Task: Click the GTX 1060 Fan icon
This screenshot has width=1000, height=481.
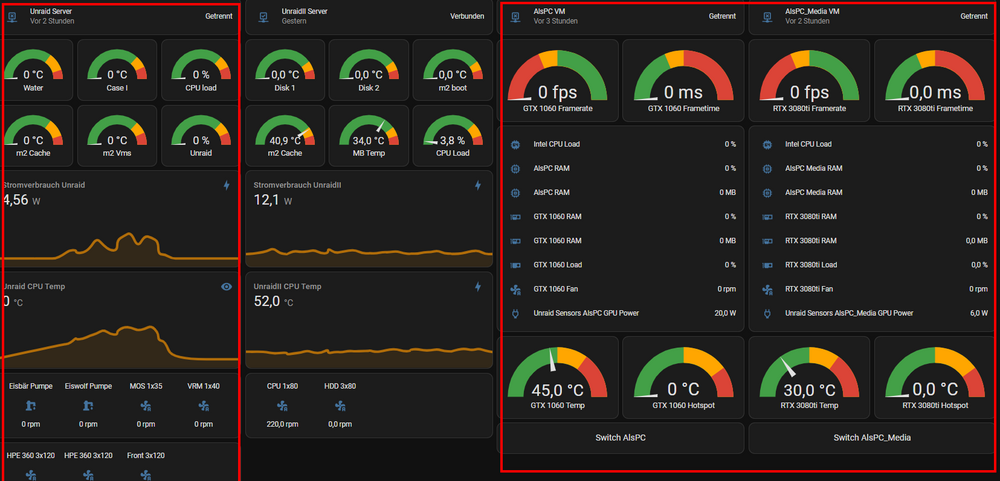Action: [515, 290]
